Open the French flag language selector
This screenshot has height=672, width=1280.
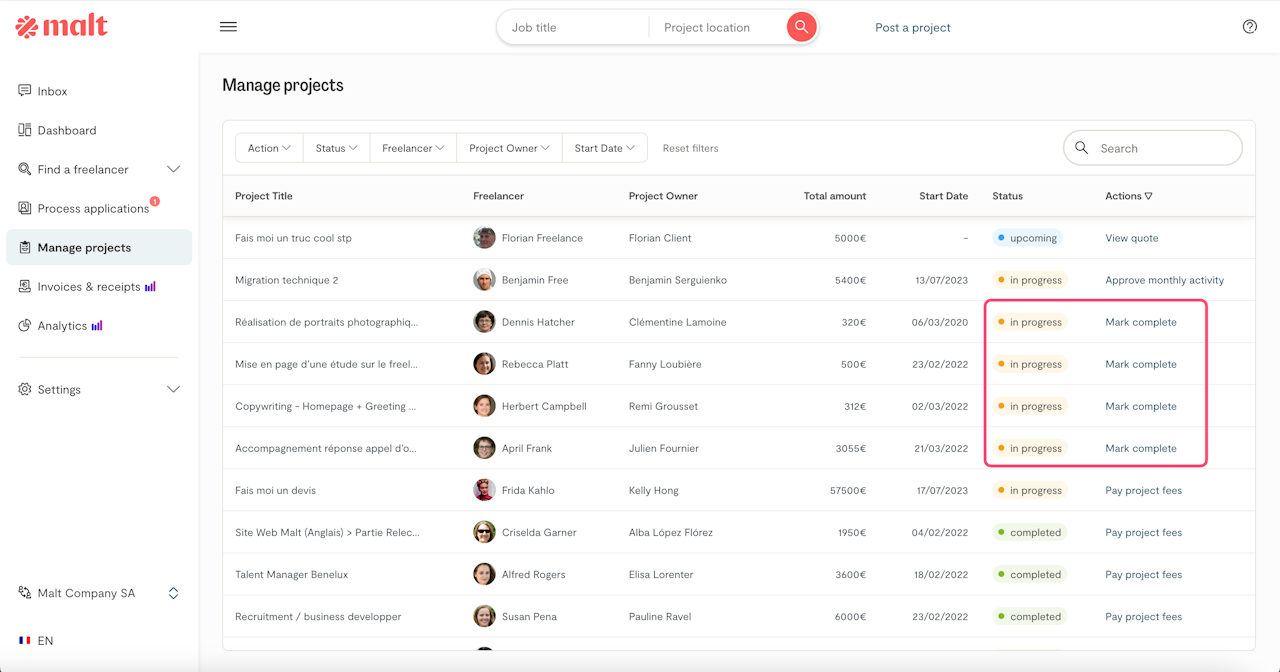coord(25,640)
